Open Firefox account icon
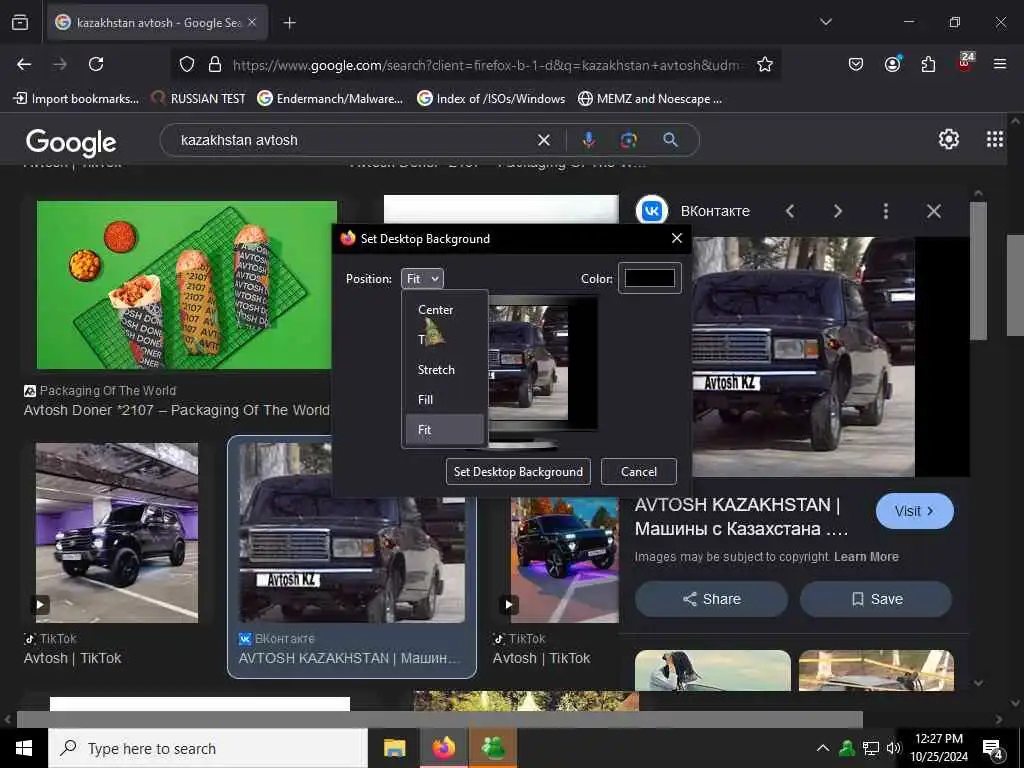The width and height of the screenshot is (1024, 768). point(892,64)
